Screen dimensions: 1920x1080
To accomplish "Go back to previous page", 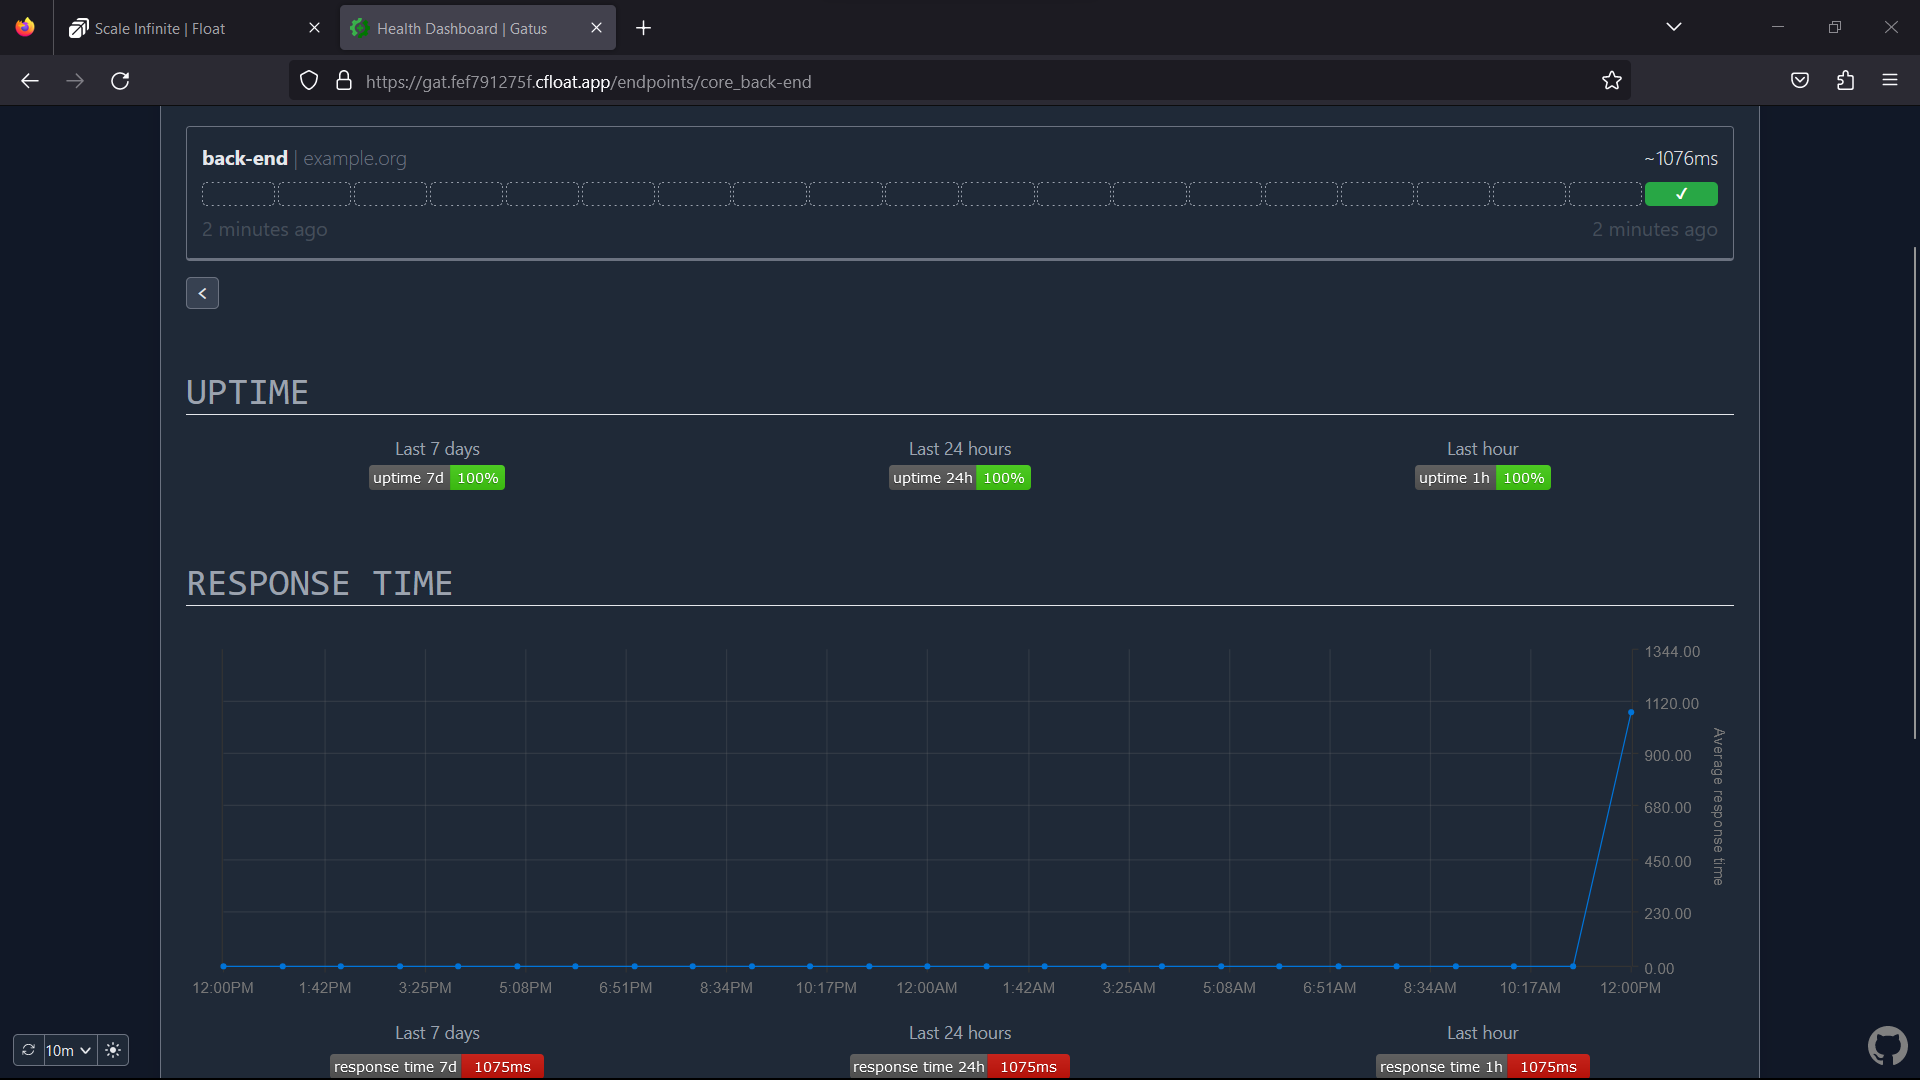I will coord(30,81).
